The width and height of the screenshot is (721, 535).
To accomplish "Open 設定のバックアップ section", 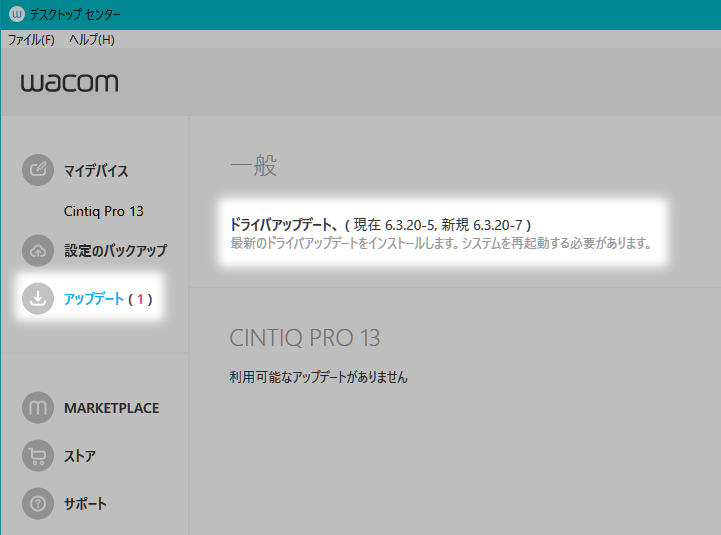I will 115,251.
